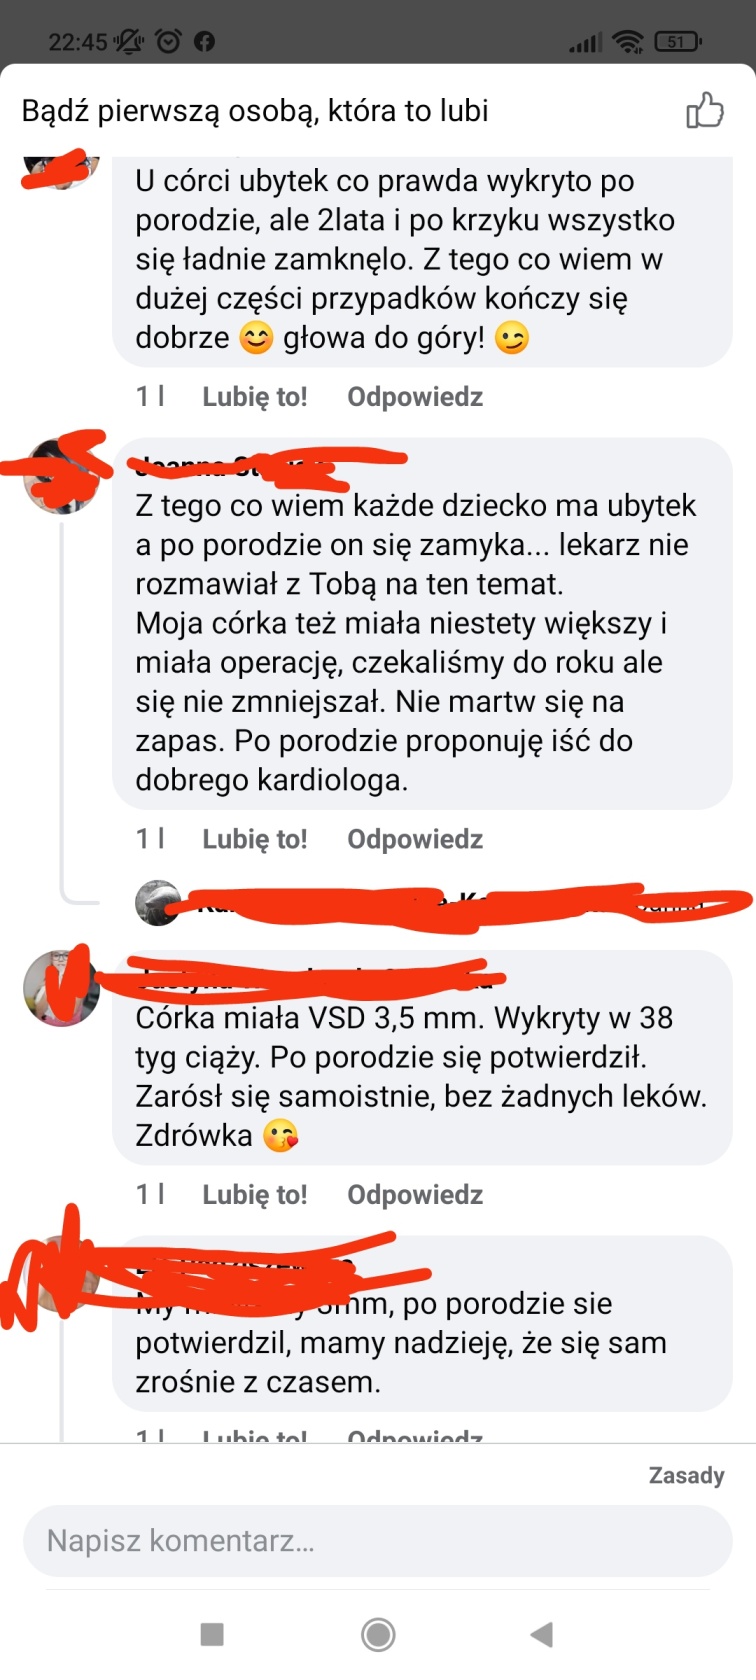Viewport: 756px width, 1680px height.
Task: Tap the thumbs-up like icon at top
Action: tap(704, 110)
